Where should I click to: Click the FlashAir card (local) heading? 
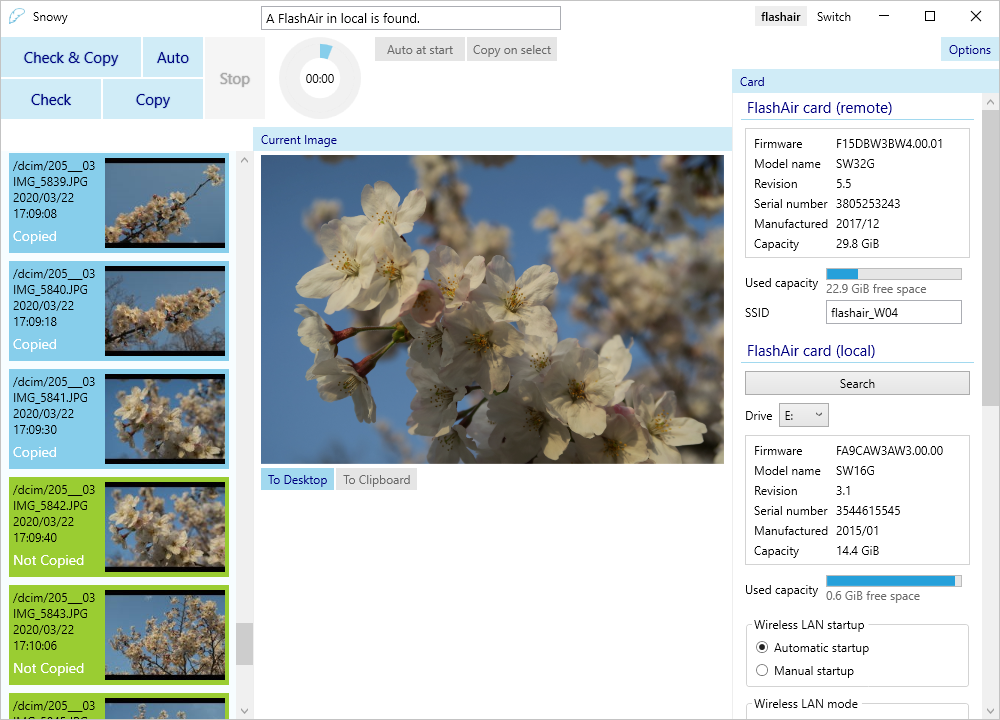pos(811,351)
